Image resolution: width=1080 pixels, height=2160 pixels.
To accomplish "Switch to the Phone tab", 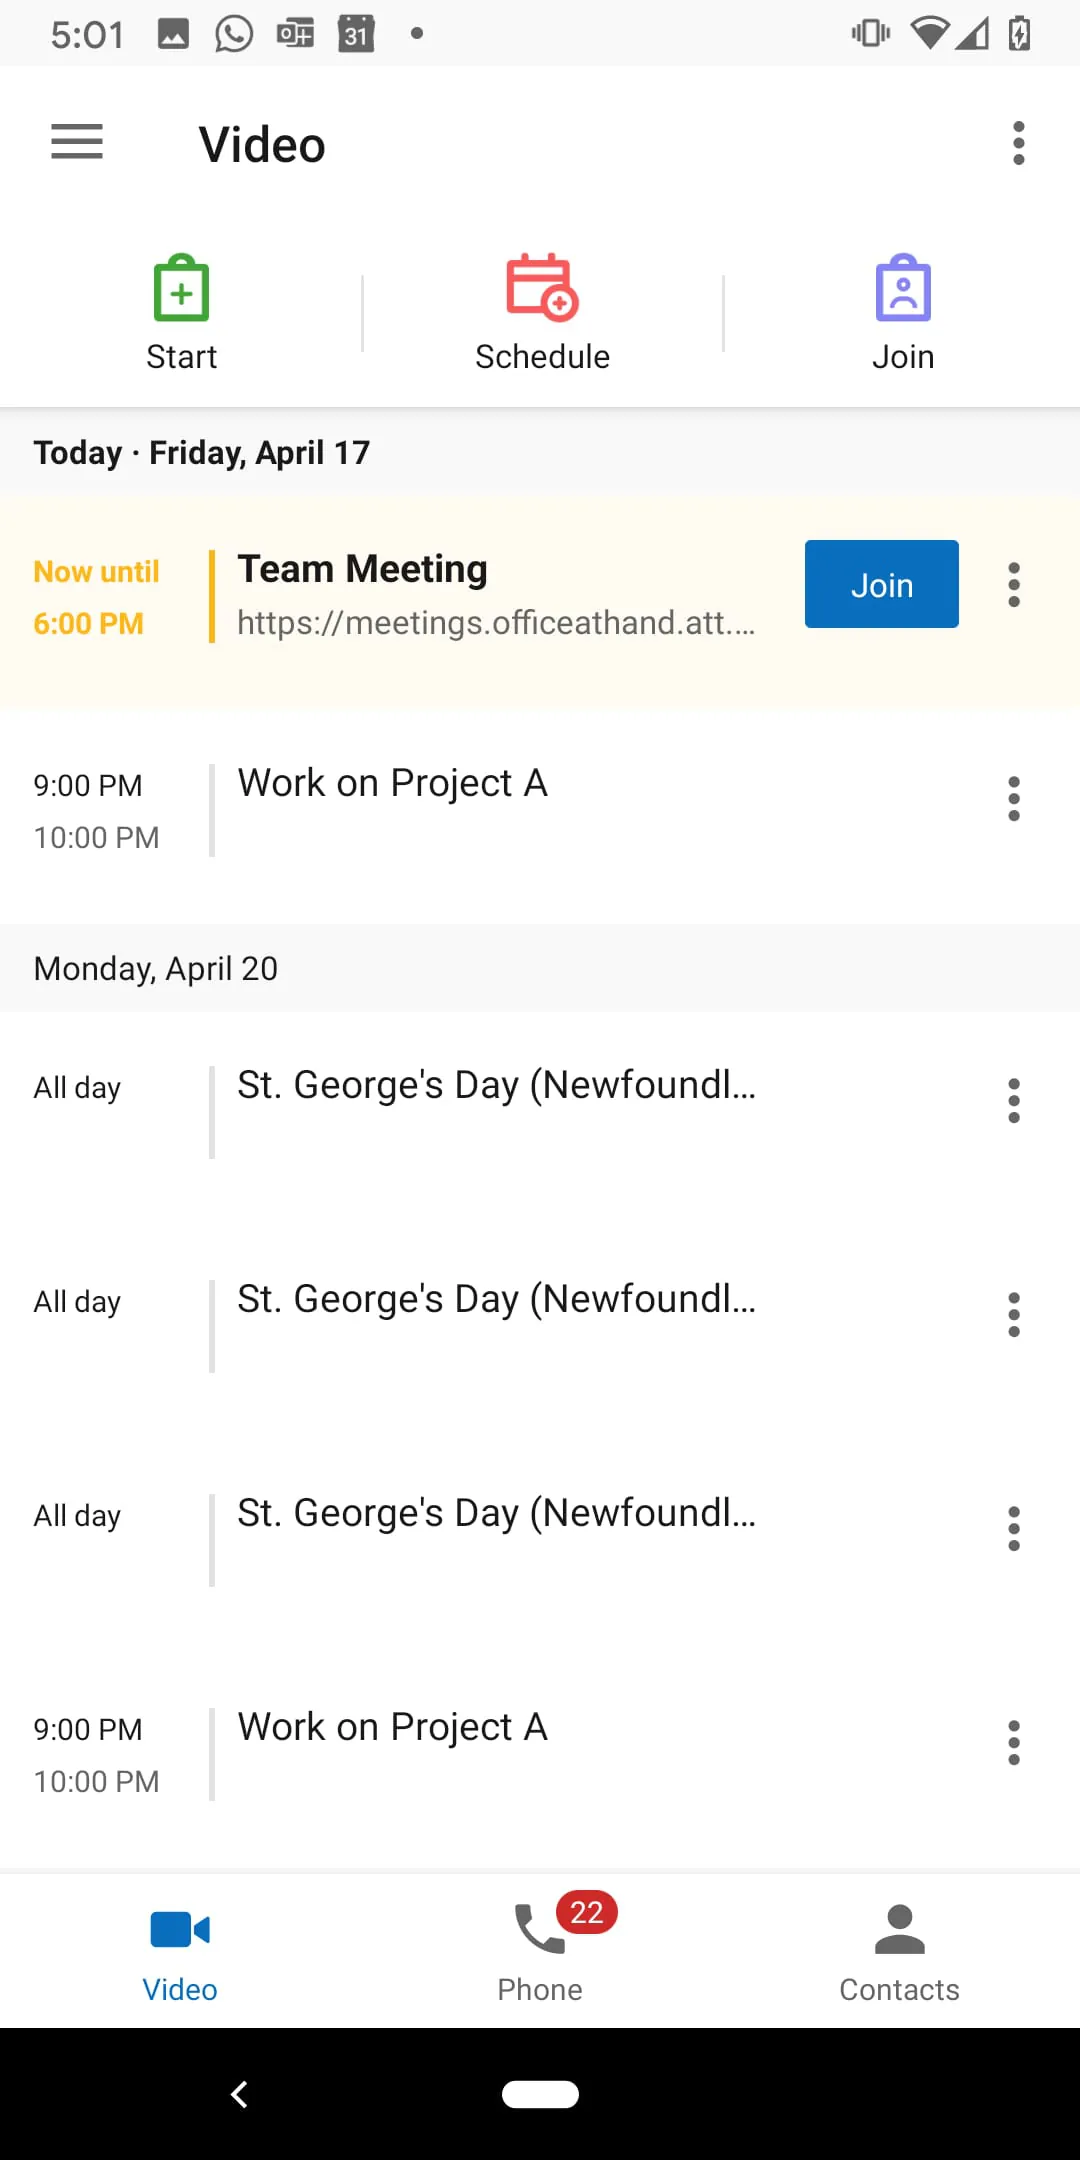I will (x=540, y=1950).
